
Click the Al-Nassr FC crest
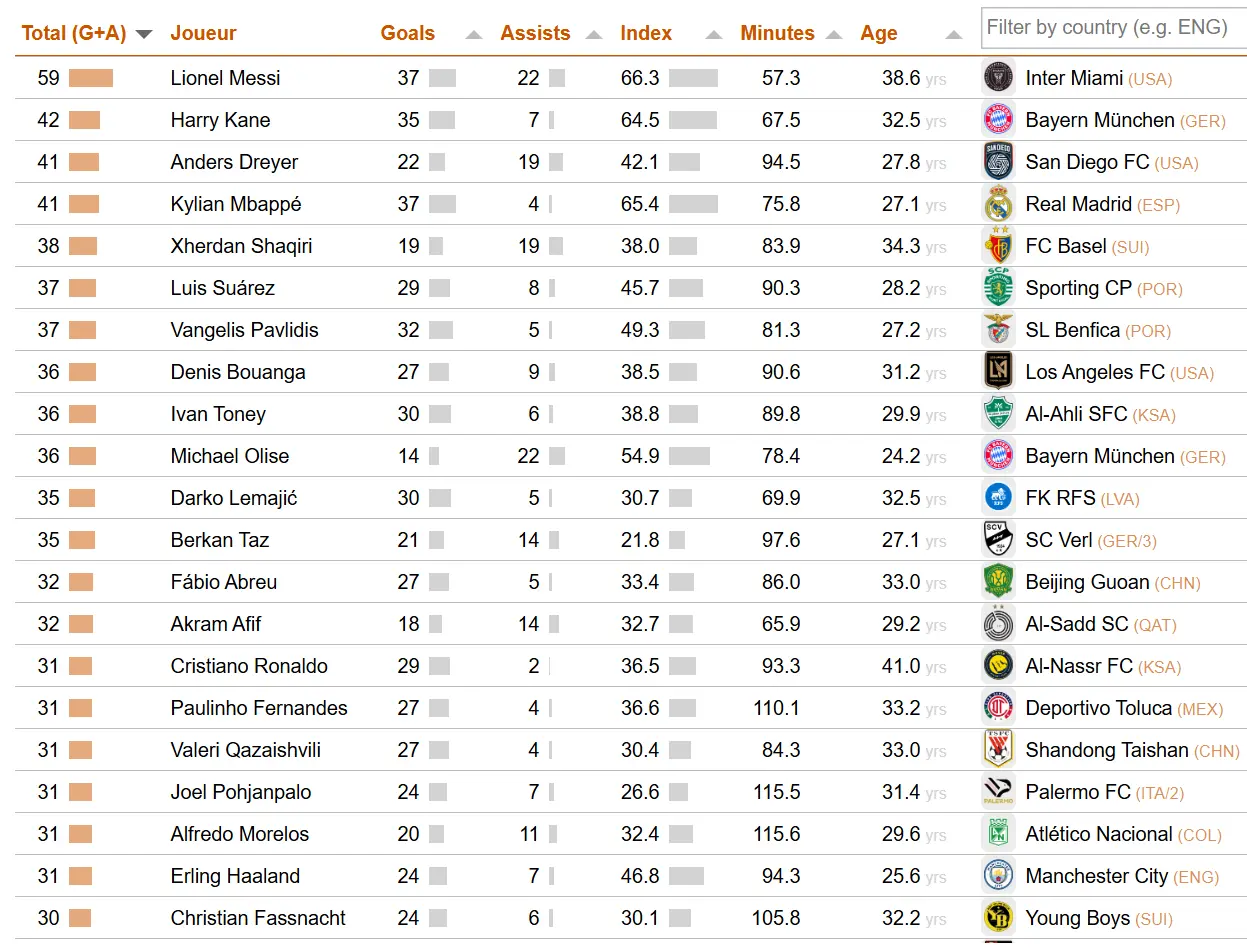998,666
